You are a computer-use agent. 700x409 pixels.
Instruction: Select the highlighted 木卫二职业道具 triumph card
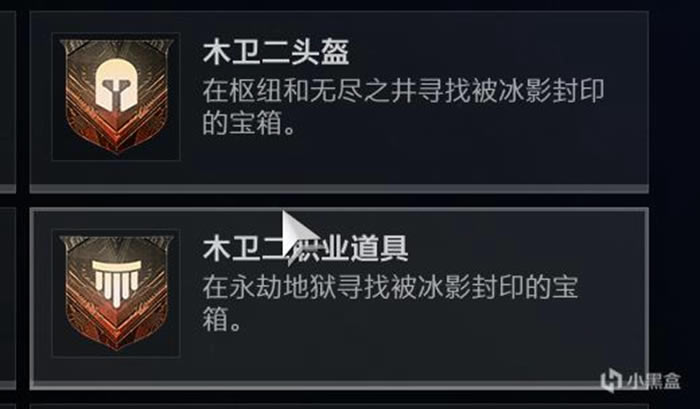click(x=339, y=298)
